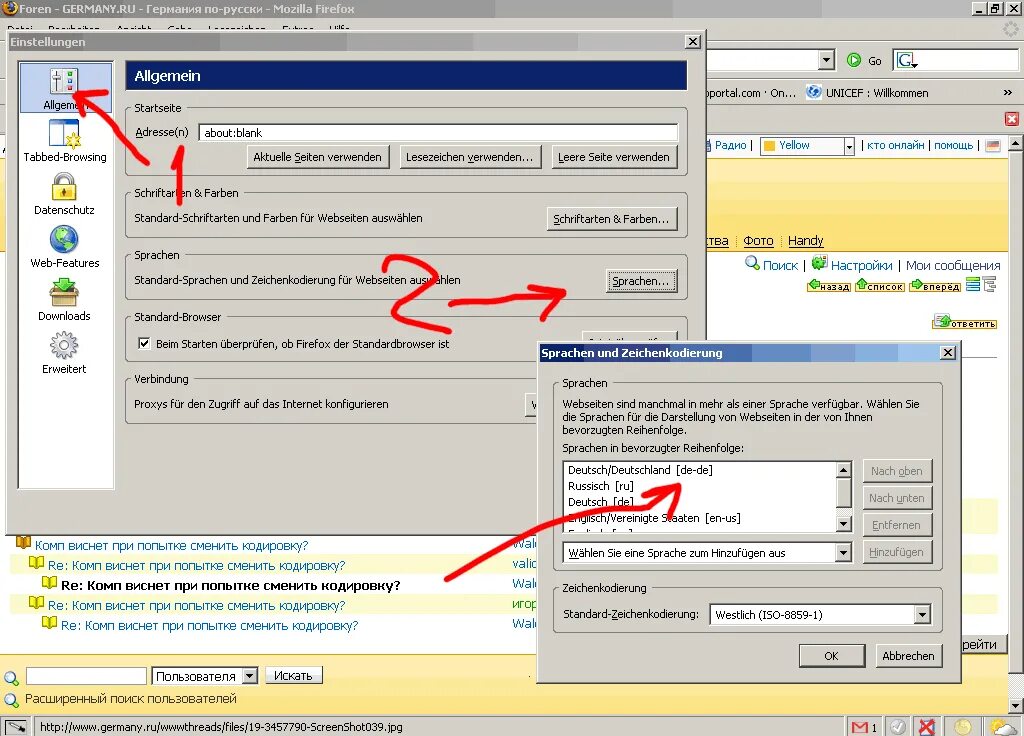Toggle the Standardbrowser startup check checkbox

144,344
